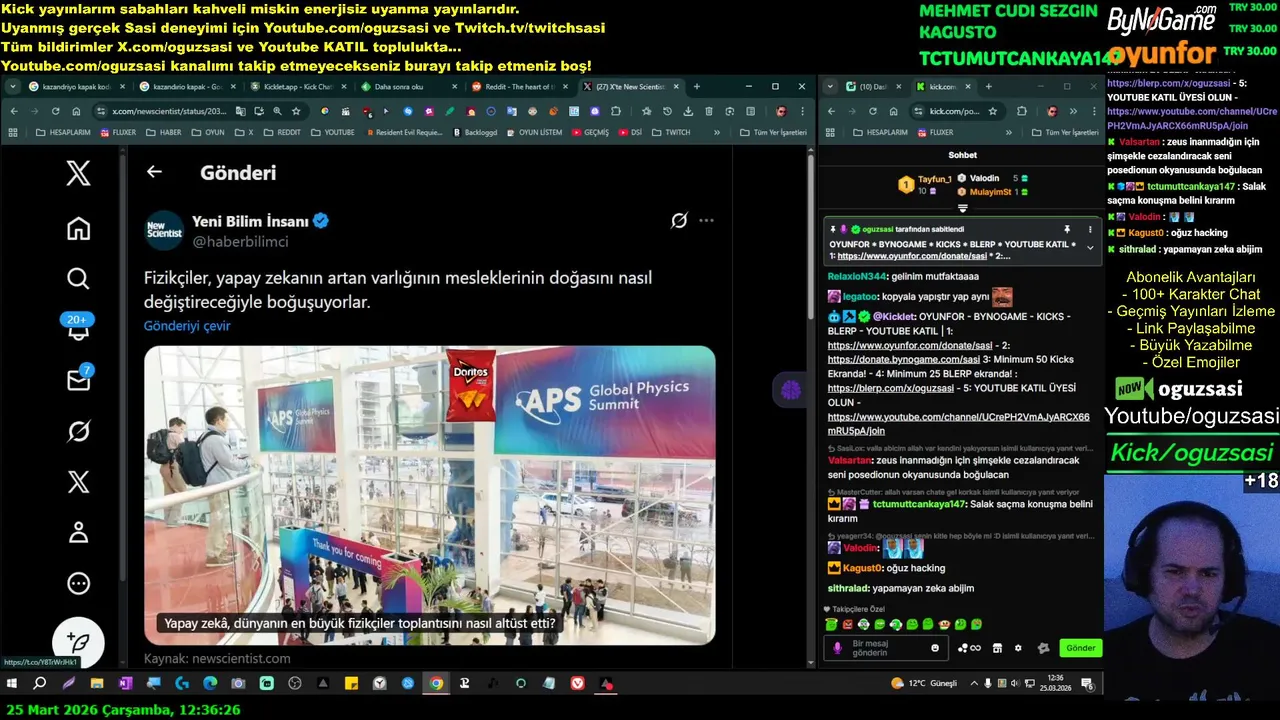Expand the leaderboard with the down arrow
This screenshot has height=720, width=1280.
962,208
